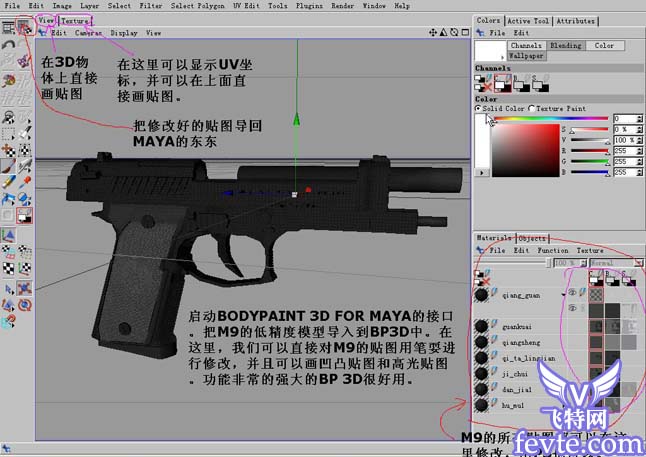
Task: Switch to the Texture view tab
Action: coord(75,21)
